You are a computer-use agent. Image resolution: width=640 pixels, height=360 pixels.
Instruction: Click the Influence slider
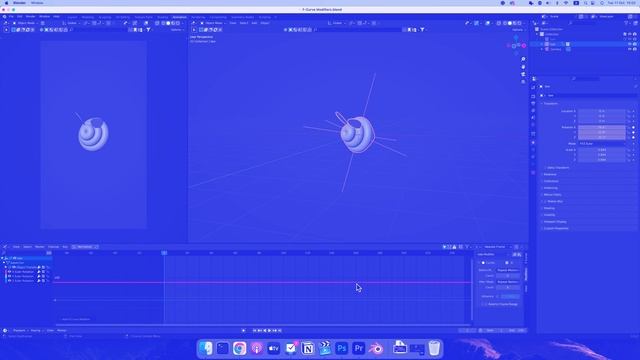coord(511,297)
